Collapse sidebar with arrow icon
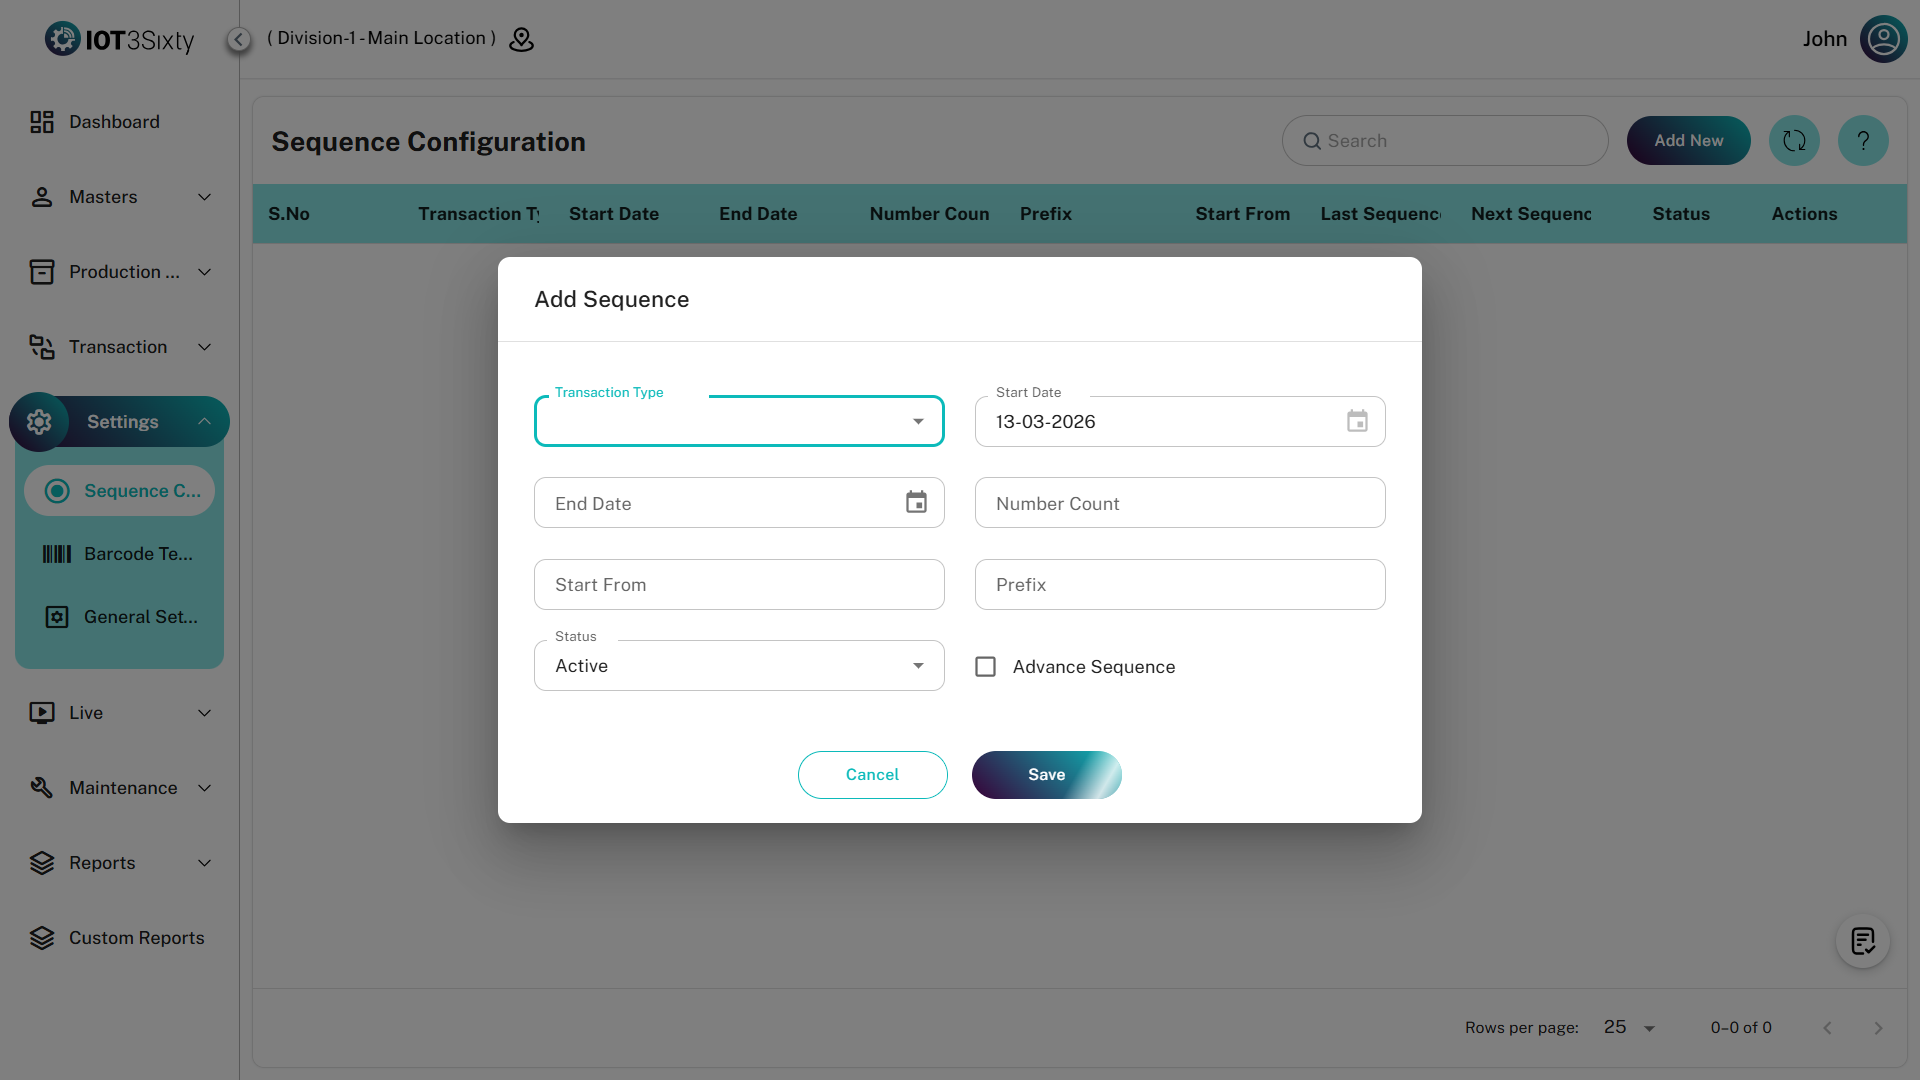The height and width of the screenshot is (1080, 1920). pyautogui.click(x=239, y=39)
